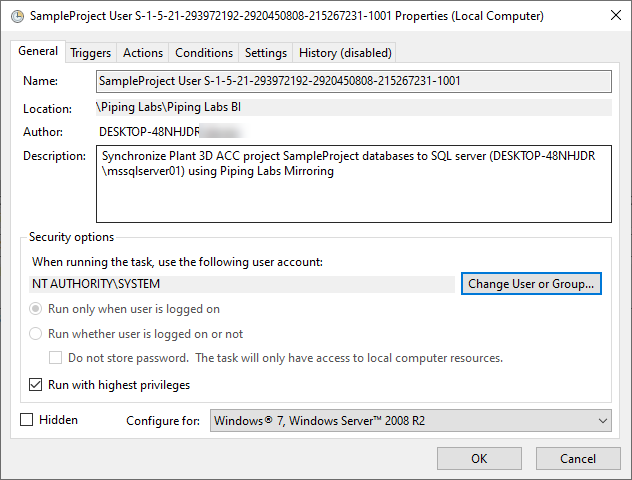This screenshot has width=632, height=480.
Task: Choose Run whether user is logged on or not
Action: point(36,334)
